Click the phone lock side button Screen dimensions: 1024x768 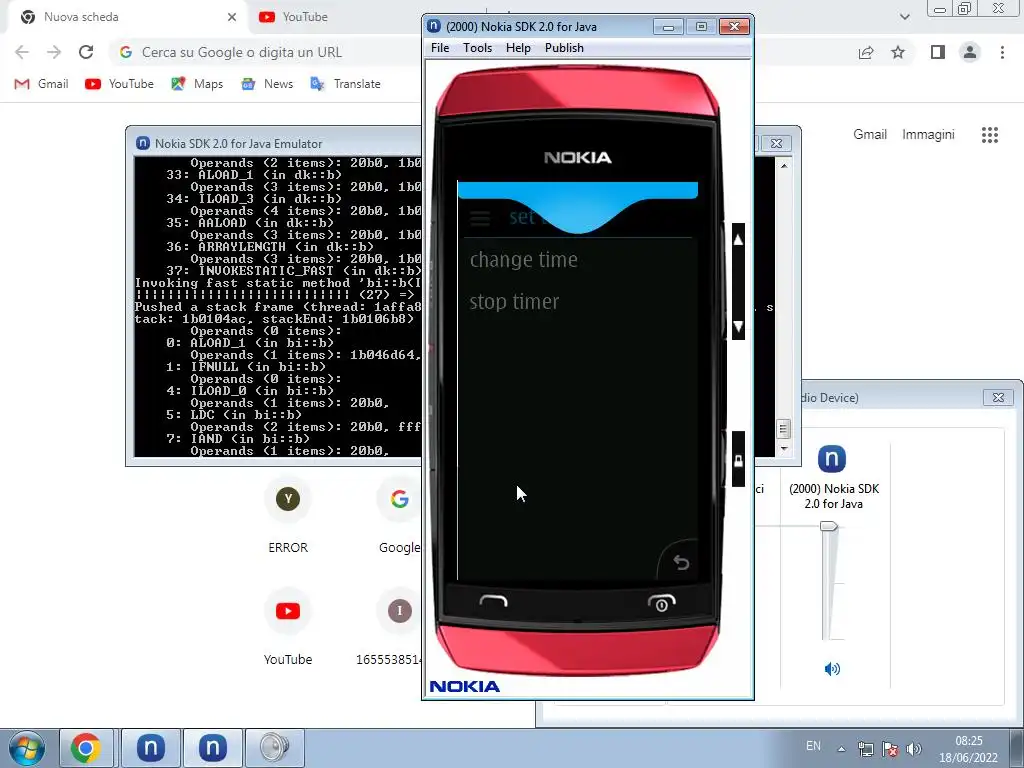(738, 460)
